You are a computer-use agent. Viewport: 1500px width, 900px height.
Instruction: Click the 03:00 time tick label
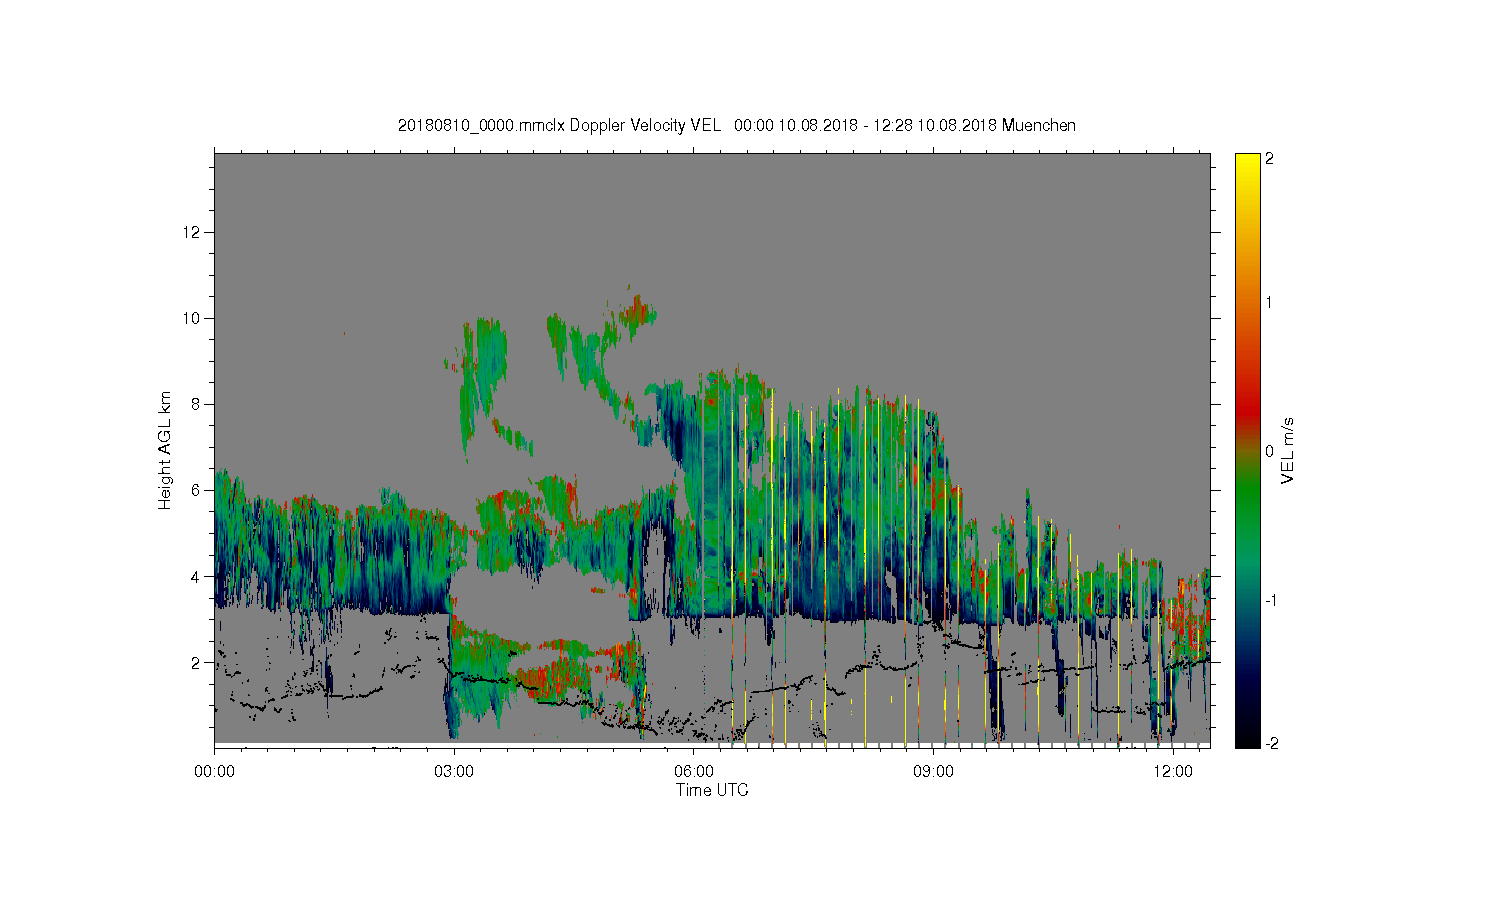click(454, 772)
